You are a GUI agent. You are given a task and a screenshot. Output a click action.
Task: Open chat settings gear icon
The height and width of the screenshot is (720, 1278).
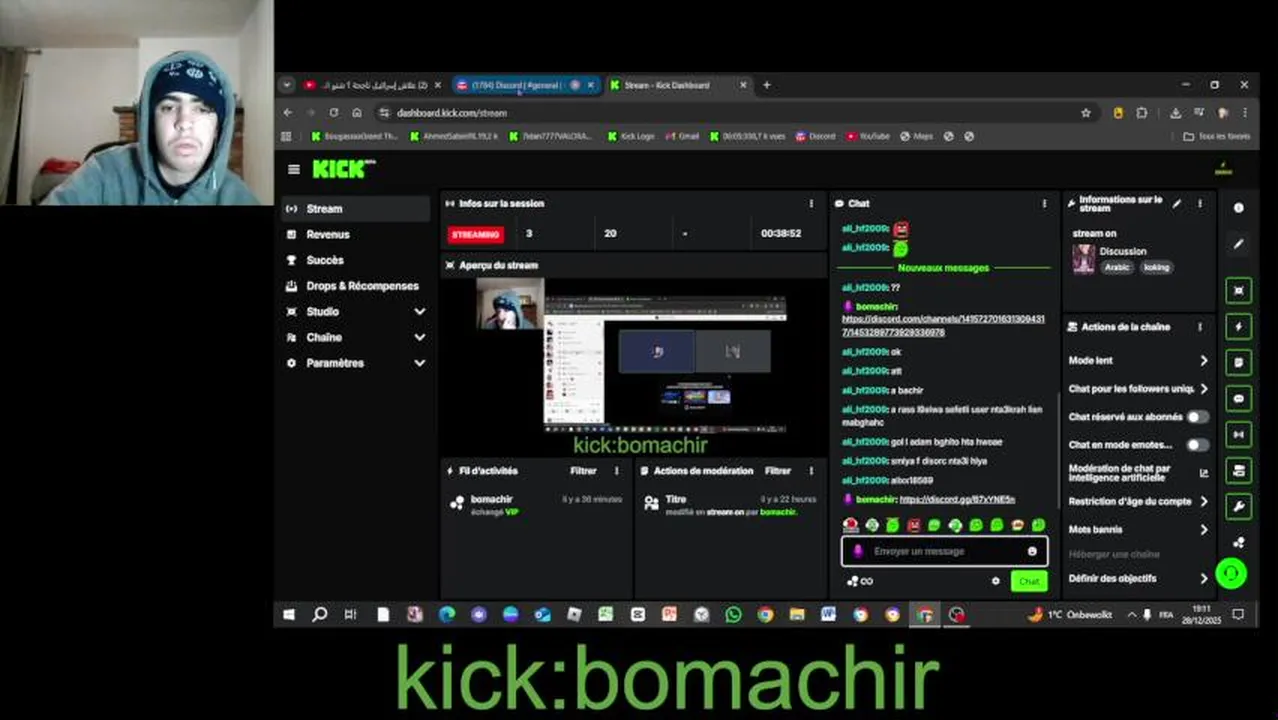click(995, 581)
